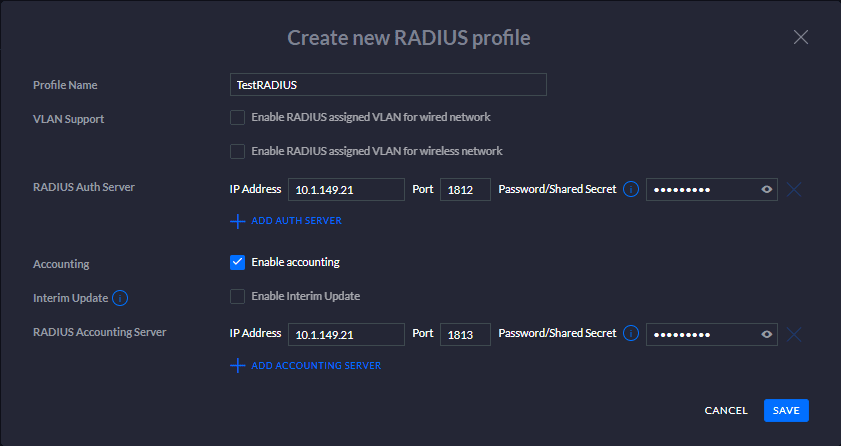Remove the RADIUS Accounting Server entry

pyautogui.click(x=794, y=334)
